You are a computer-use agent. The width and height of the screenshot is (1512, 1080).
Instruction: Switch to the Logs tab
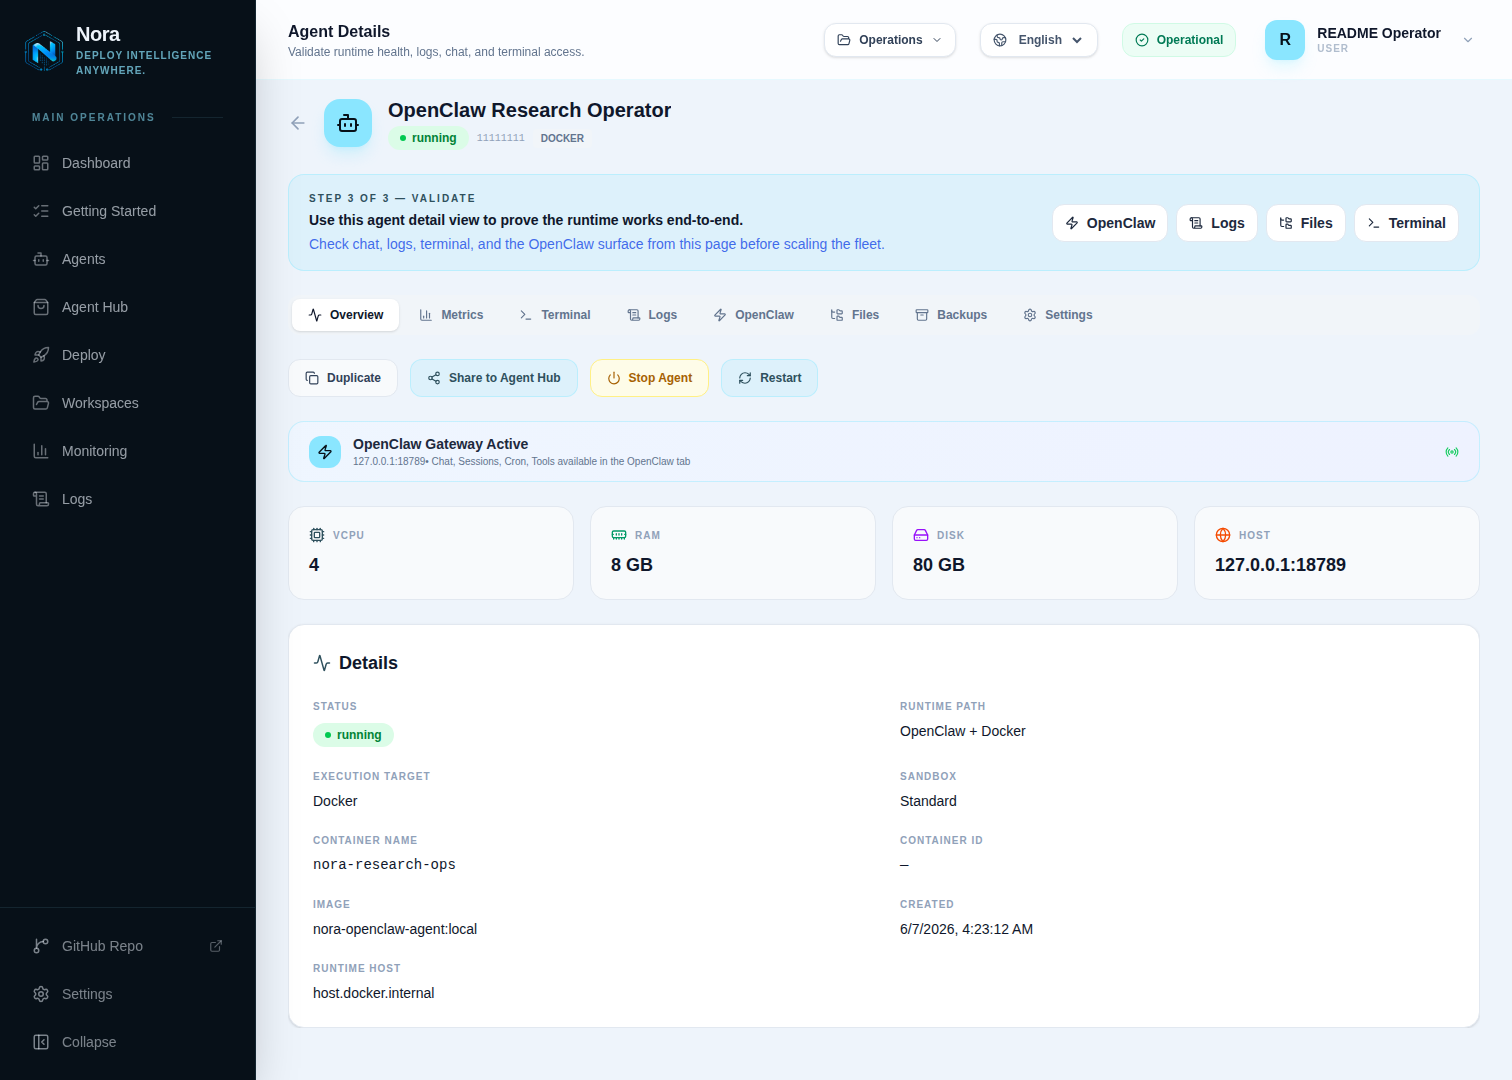[652, 315]
